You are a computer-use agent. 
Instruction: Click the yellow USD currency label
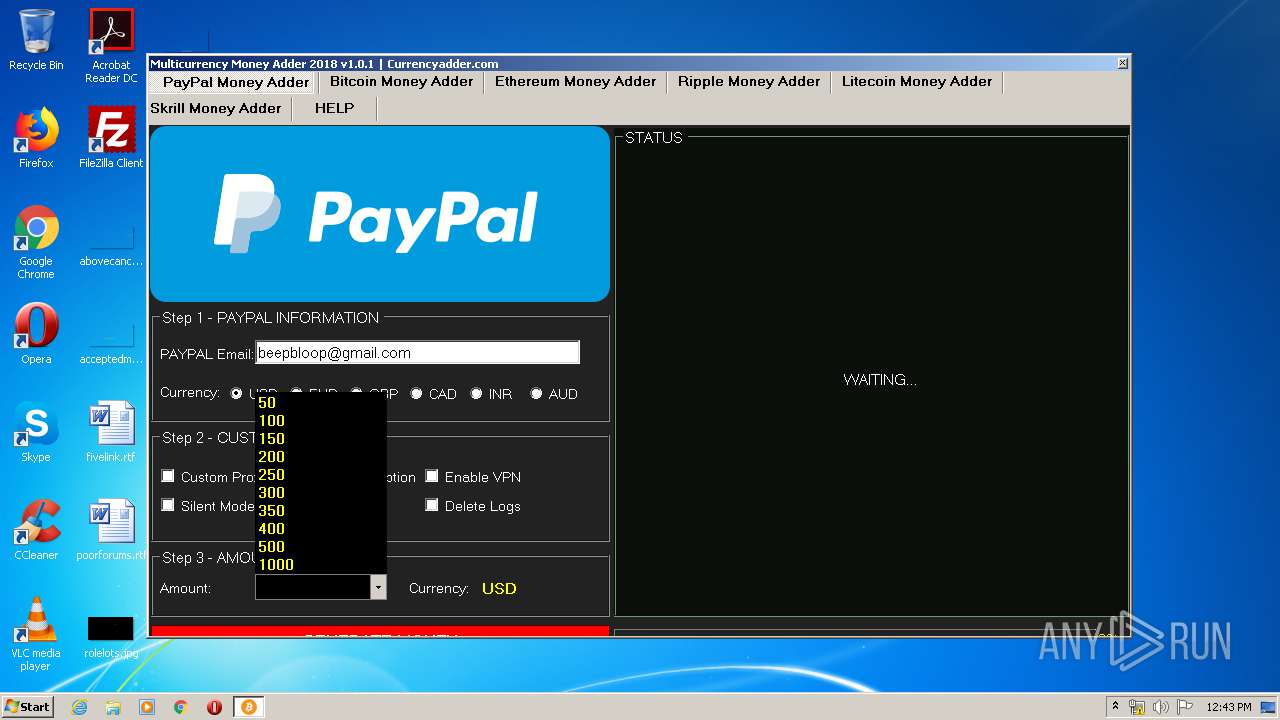point(499,588)
